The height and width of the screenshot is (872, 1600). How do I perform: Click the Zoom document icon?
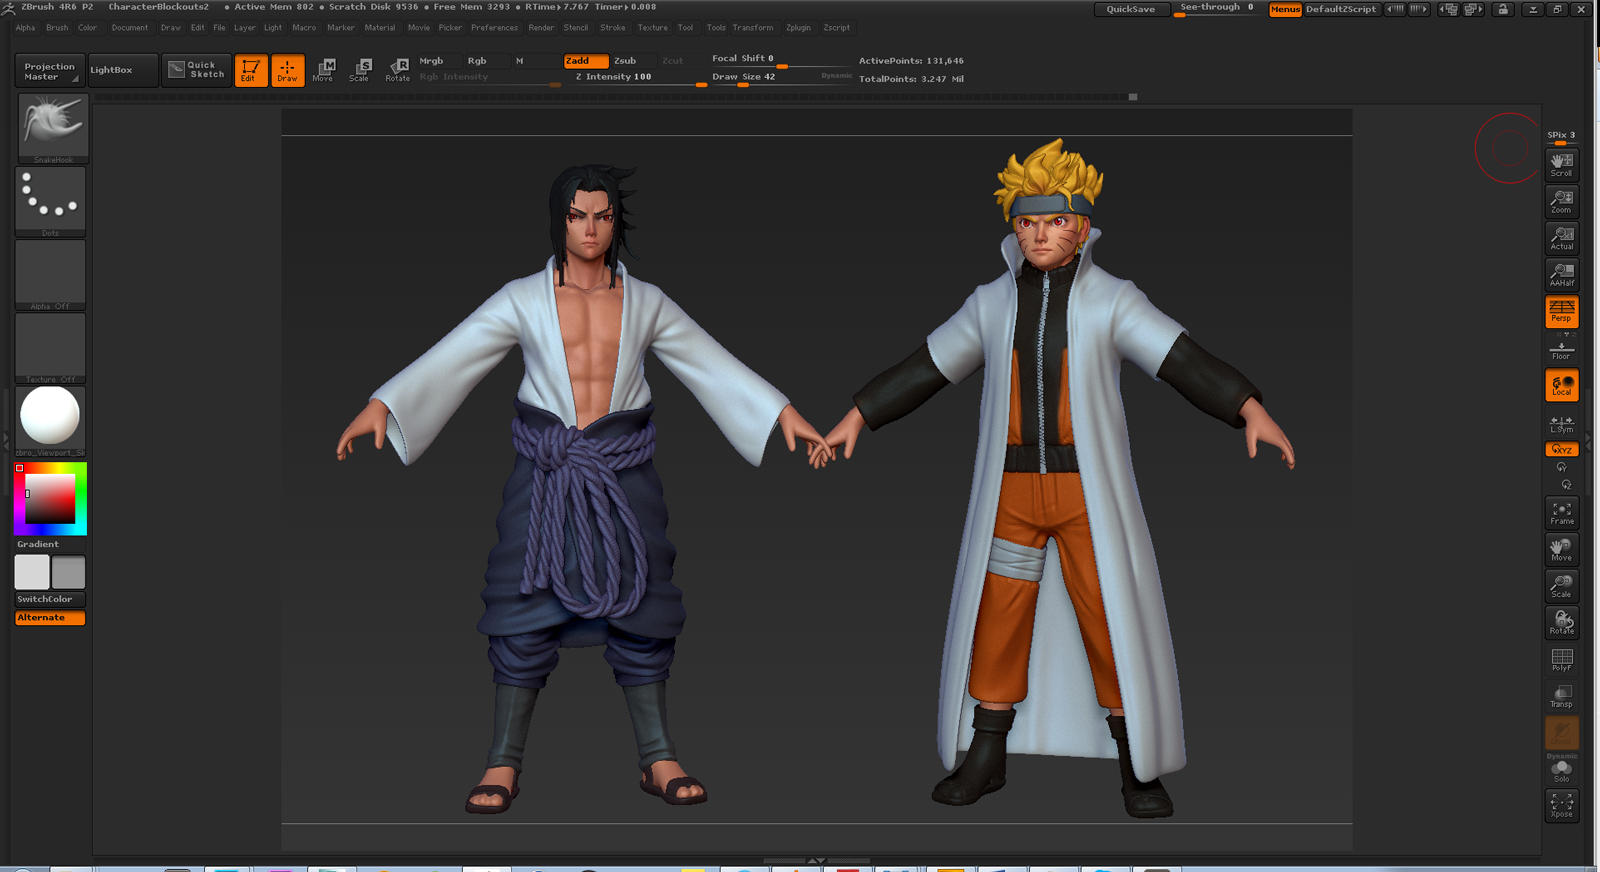pos(1561,201)
